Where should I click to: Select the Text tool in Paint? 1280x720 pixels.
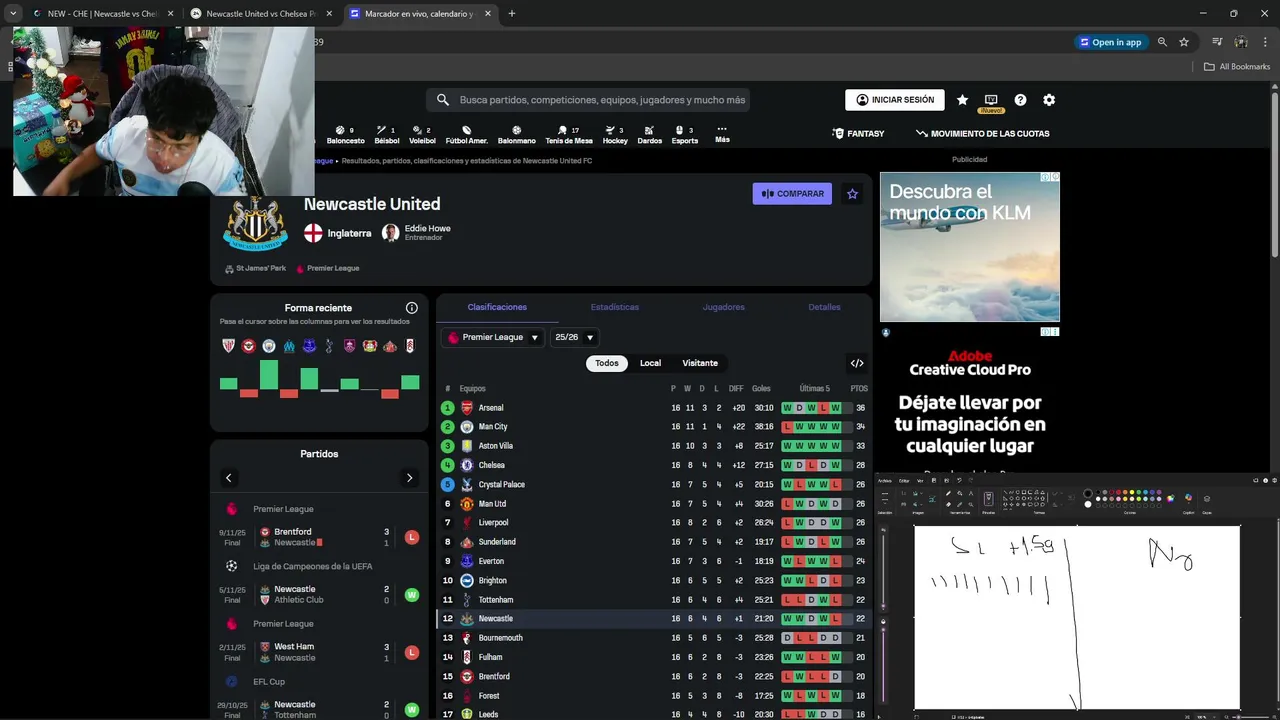pos(971,493)
